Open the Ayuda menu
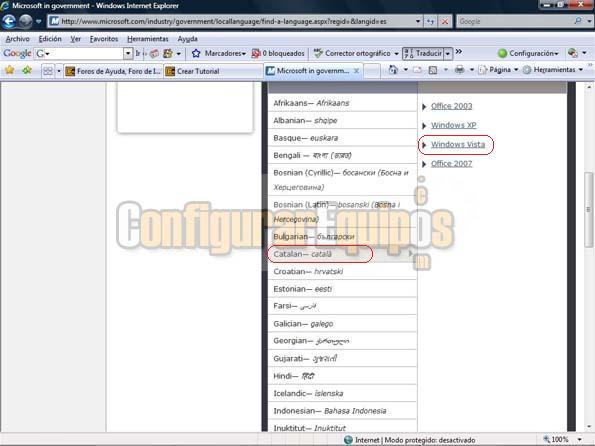Viewport: 595px width, 446px height. (x=187, y=39)
